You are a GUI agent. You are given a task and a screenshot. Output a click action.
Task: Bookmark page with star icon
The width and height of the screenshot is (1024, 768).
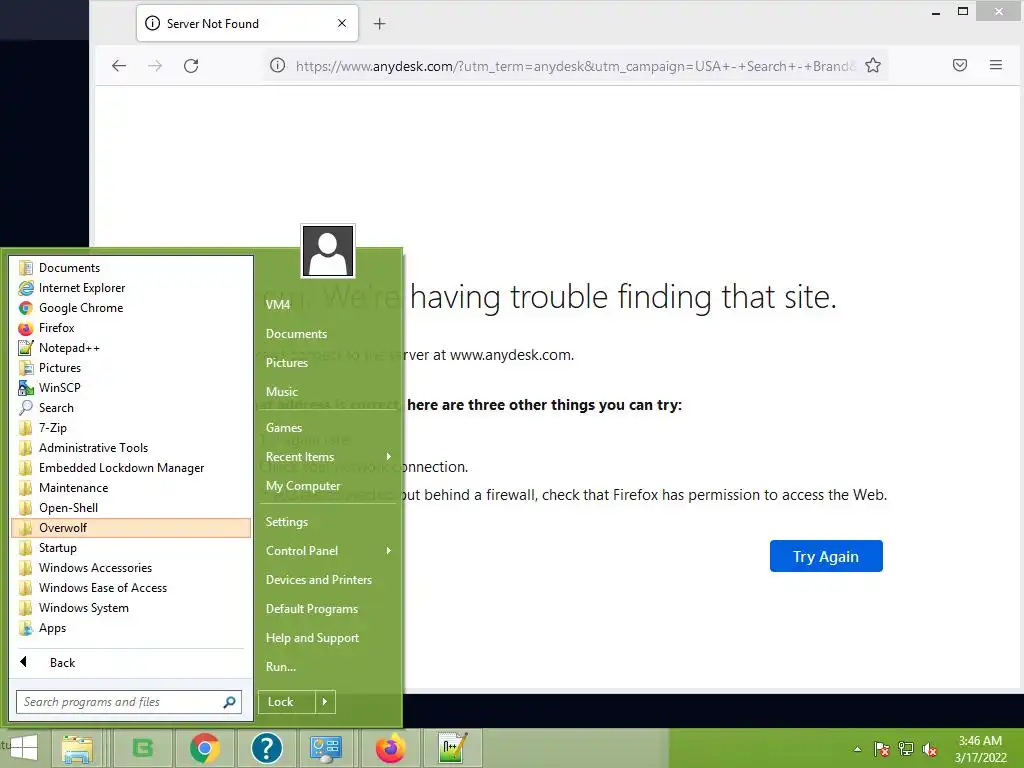pos(873,65)
